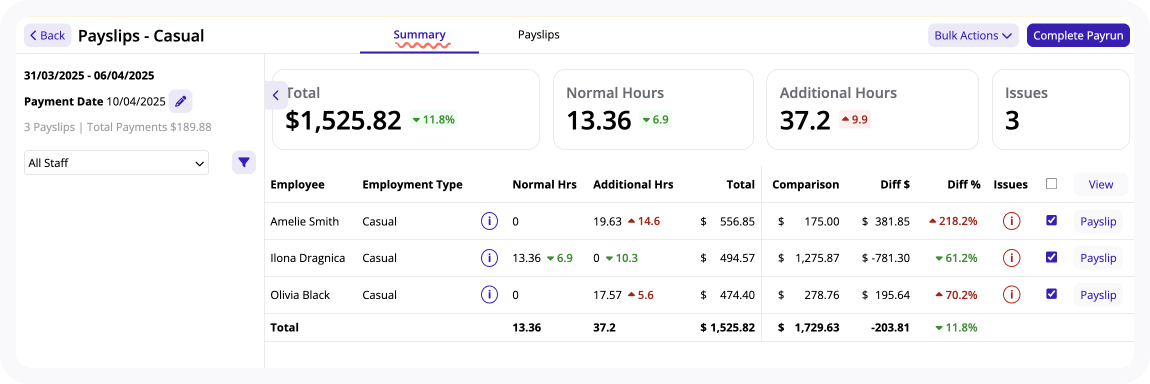Open Olivia Black's Payslip button
The height and width of the screenshot is (384, 1150).
[1098, 295]
